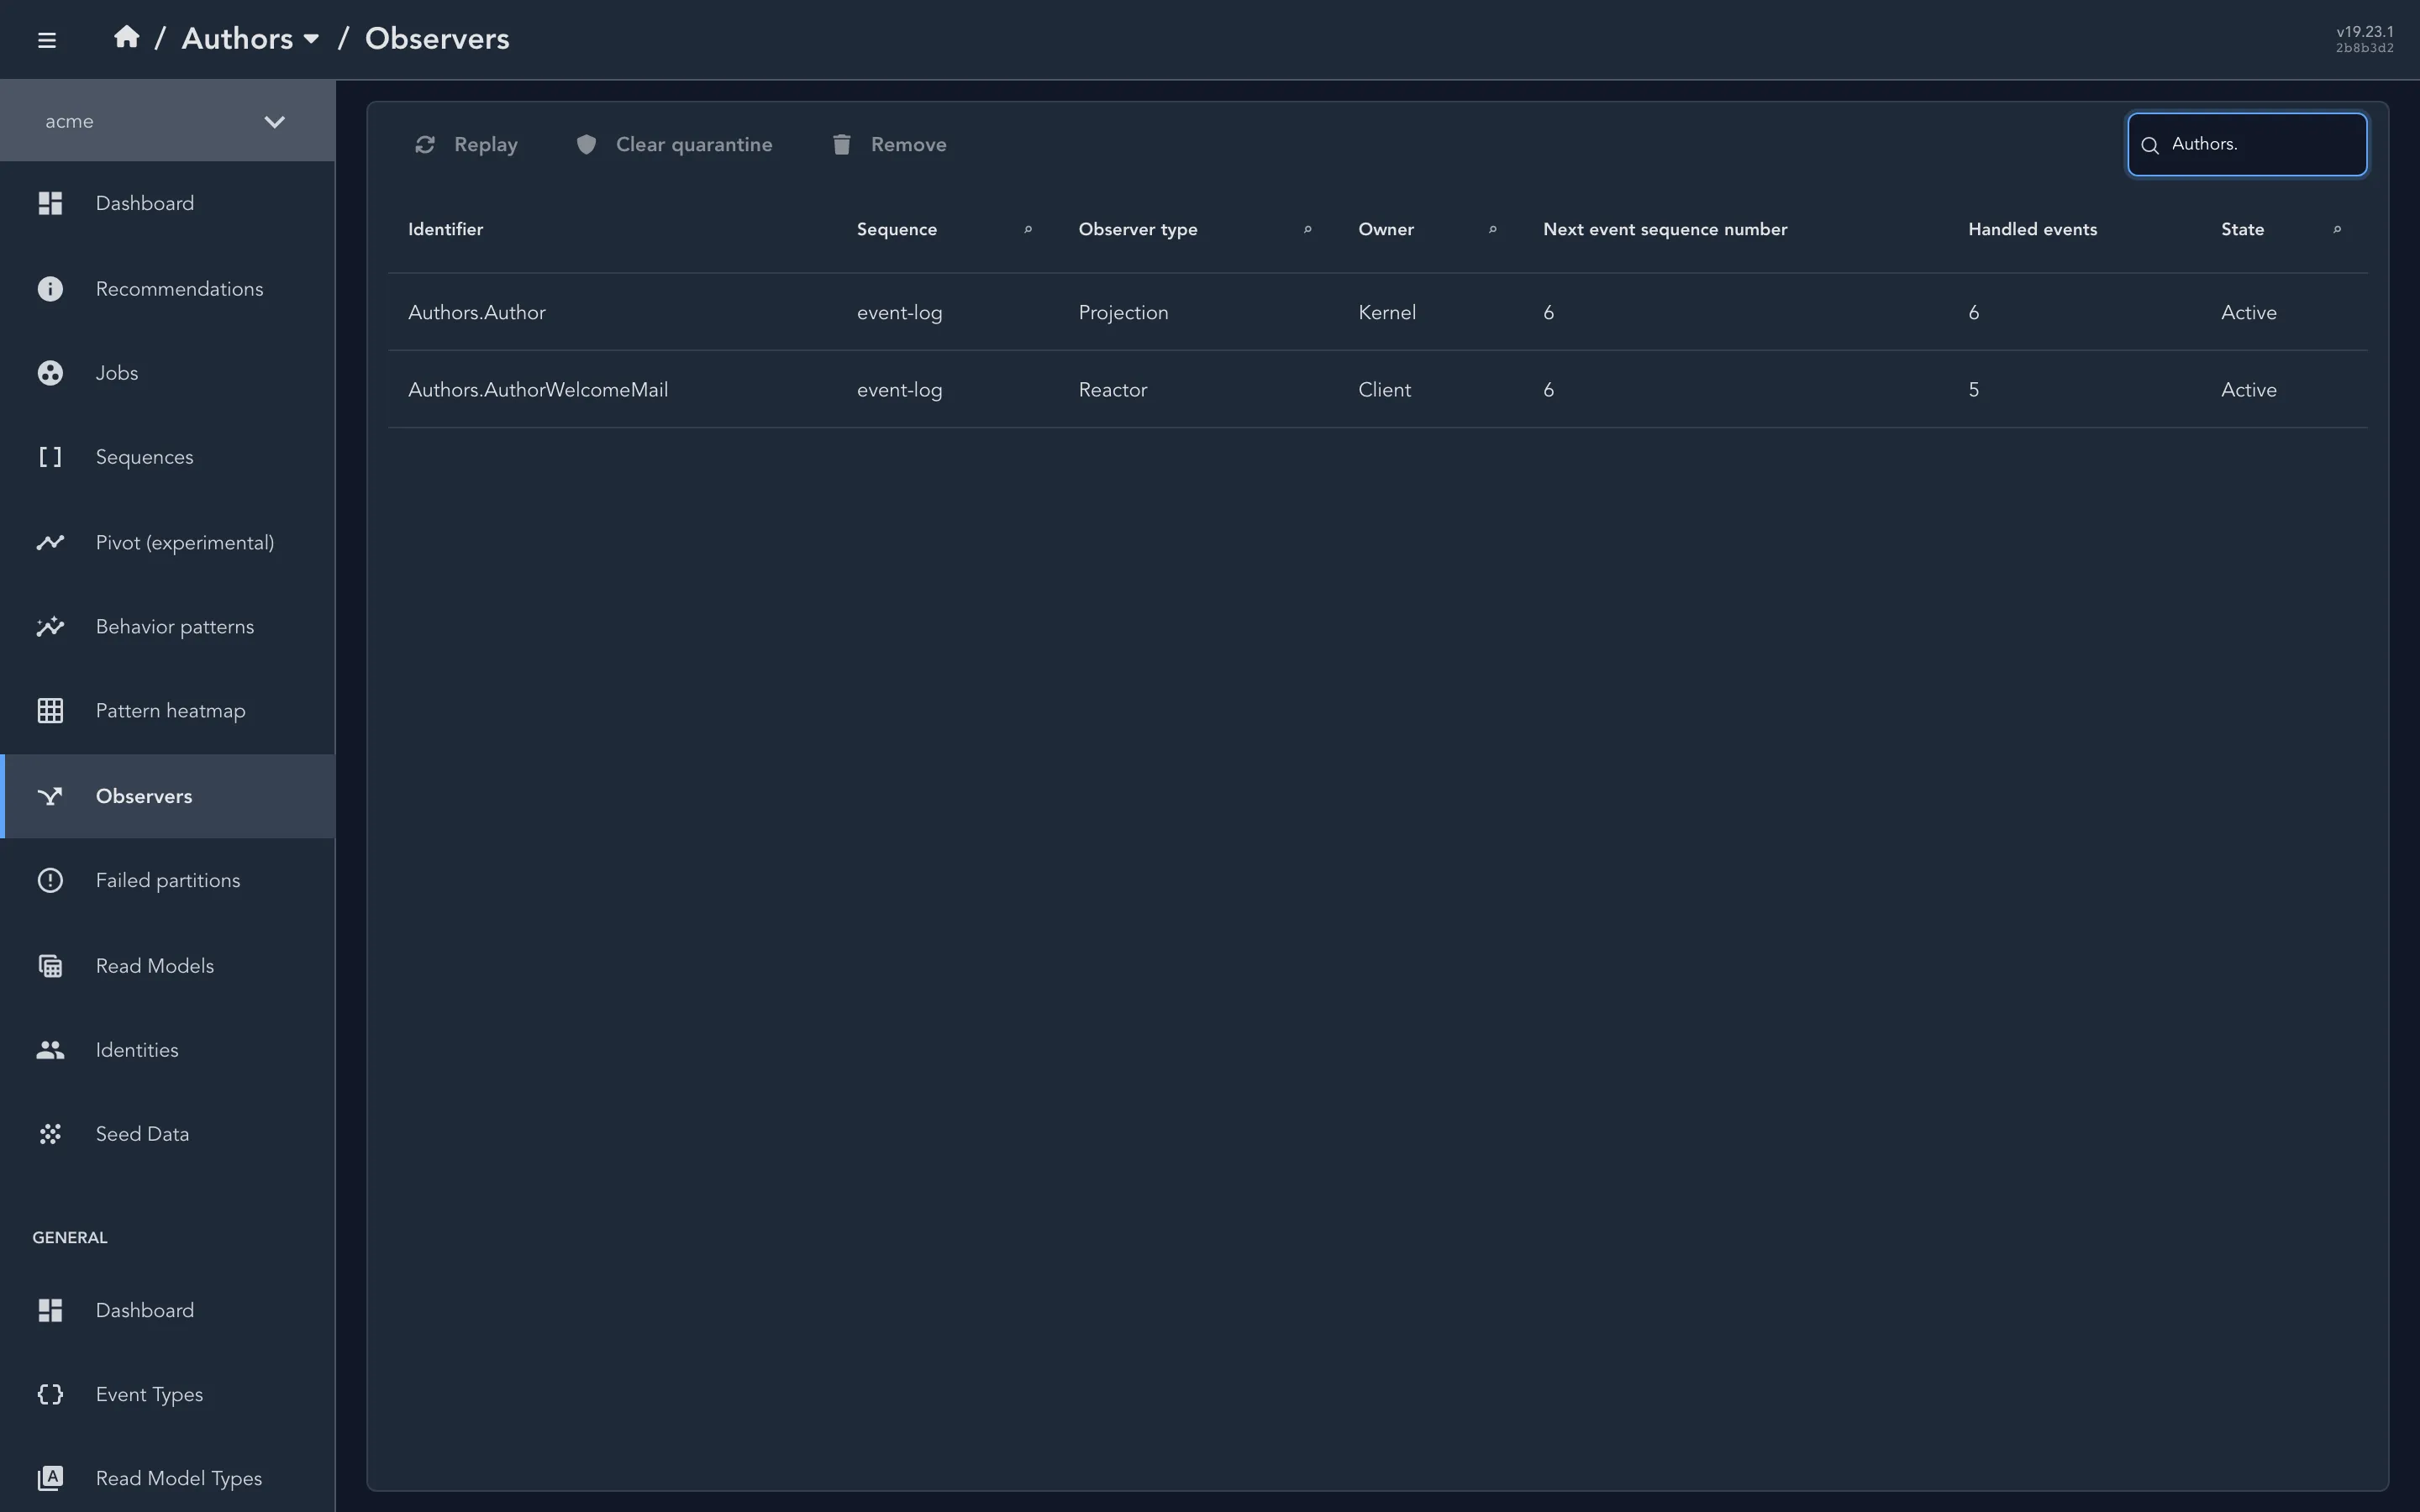This screenshot has width=2420, height=1512.
Task: Open Behavior patterns icon
Action: 50,627
